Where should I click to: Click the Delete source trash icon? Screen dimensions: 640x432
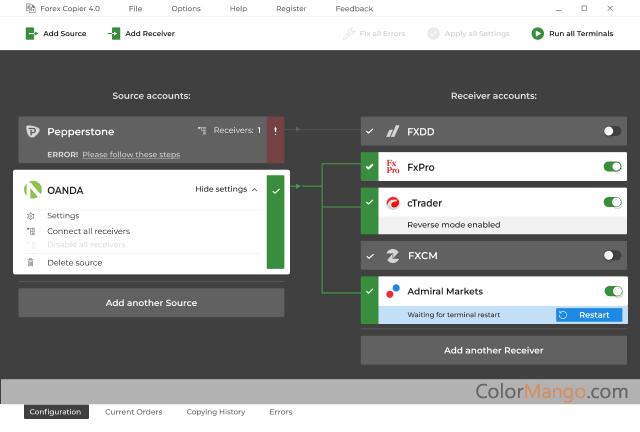(x=30, y=263)
